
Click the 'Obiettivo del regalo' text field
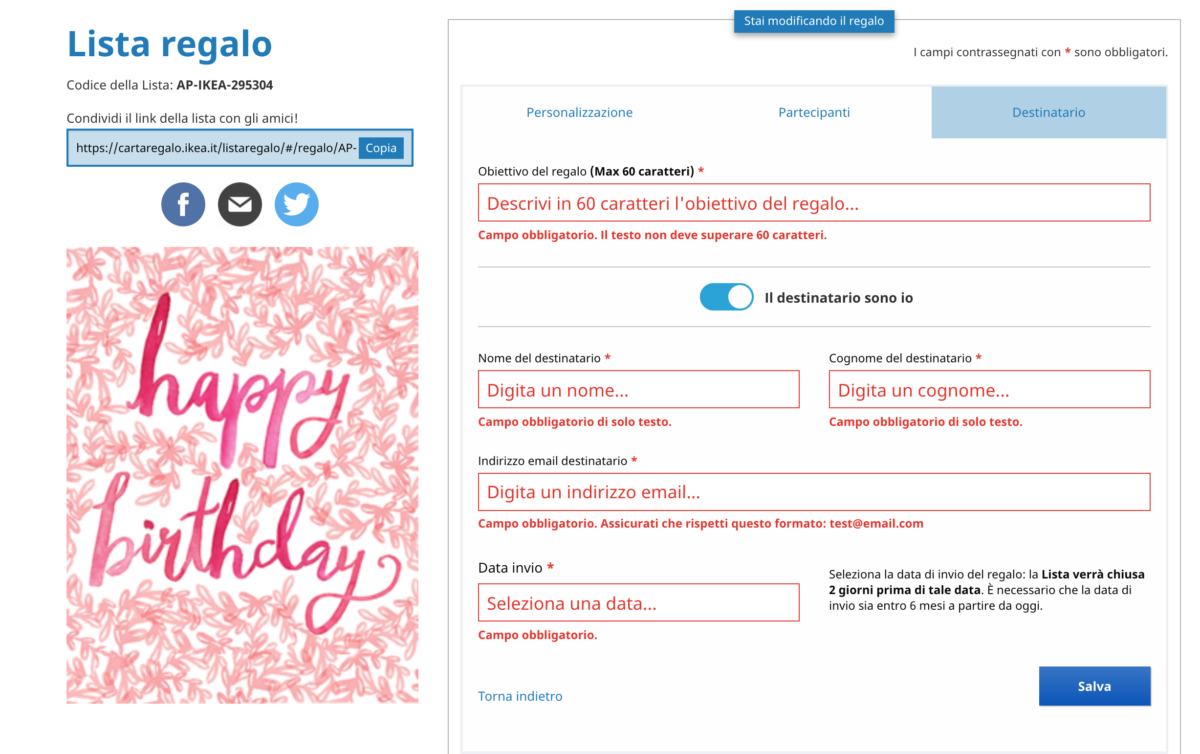[x=814, y=203]
